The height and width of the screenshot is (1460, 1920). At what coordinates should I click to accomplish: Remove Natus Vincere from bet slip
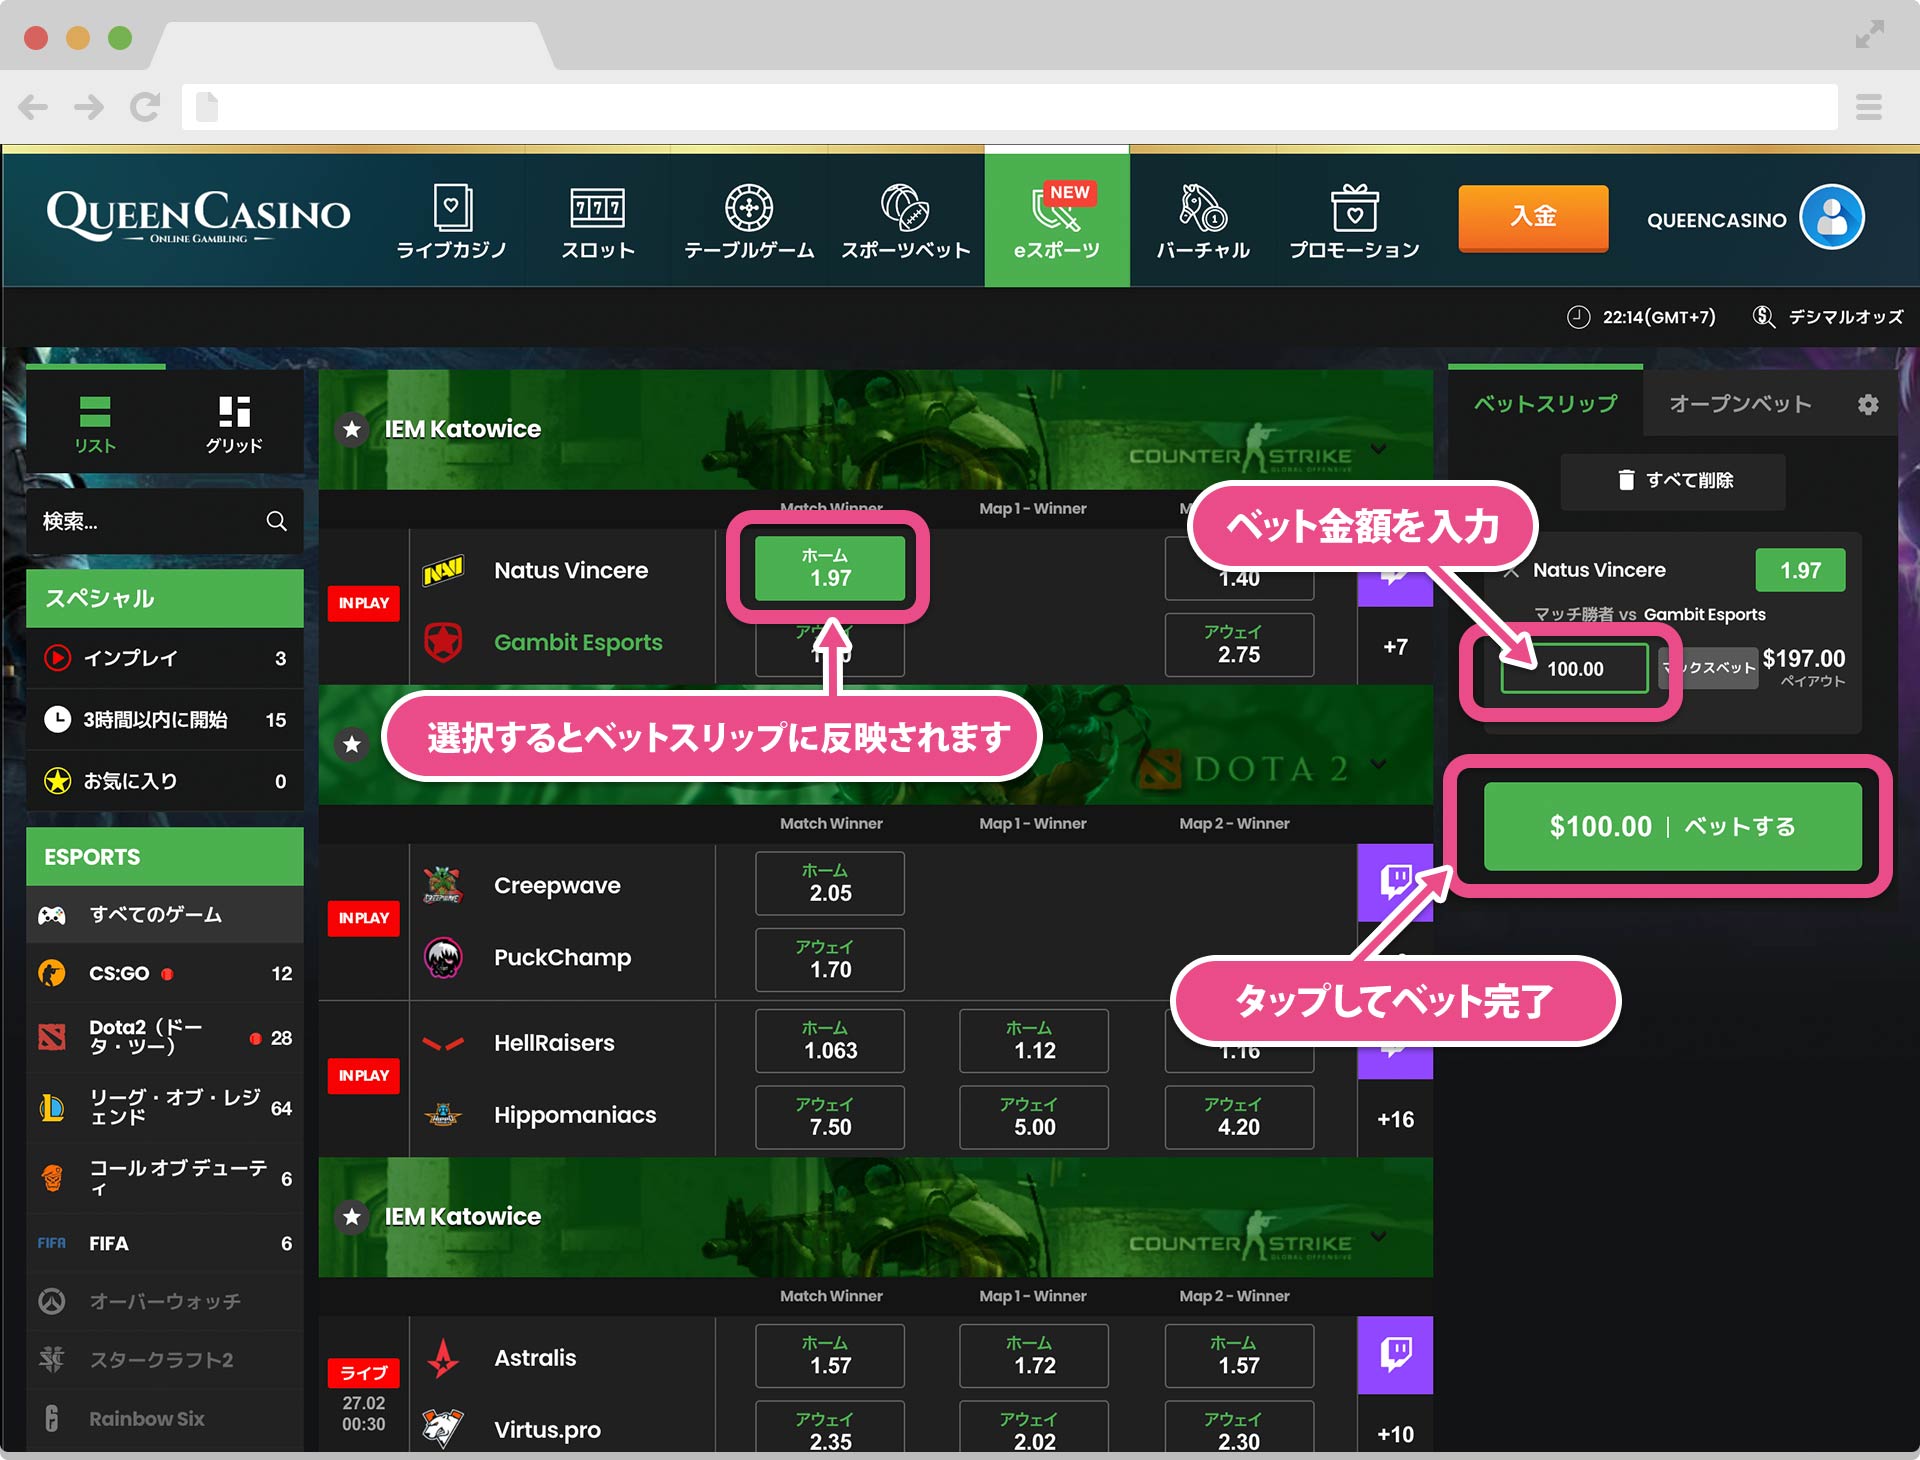point(1512,570)
